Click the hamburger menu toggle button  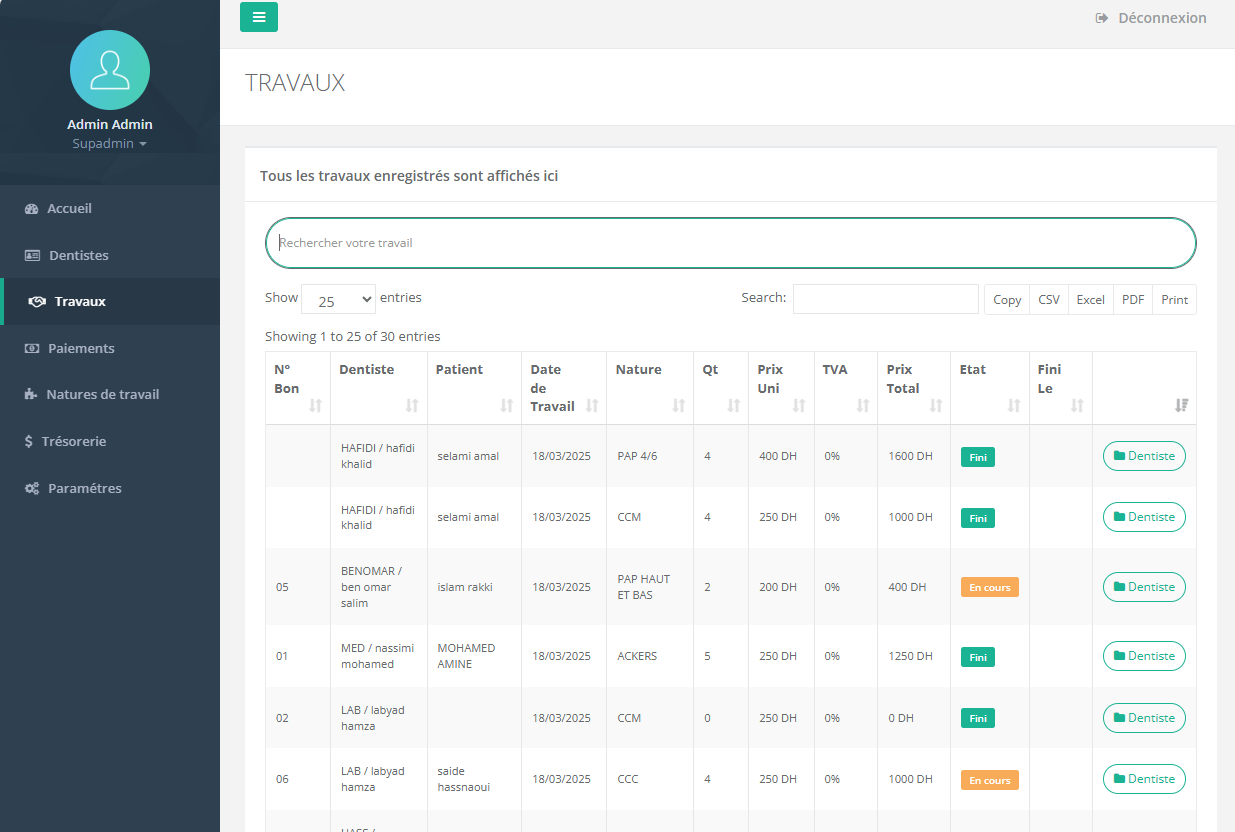pyautogui.click(x=259, y=17)
